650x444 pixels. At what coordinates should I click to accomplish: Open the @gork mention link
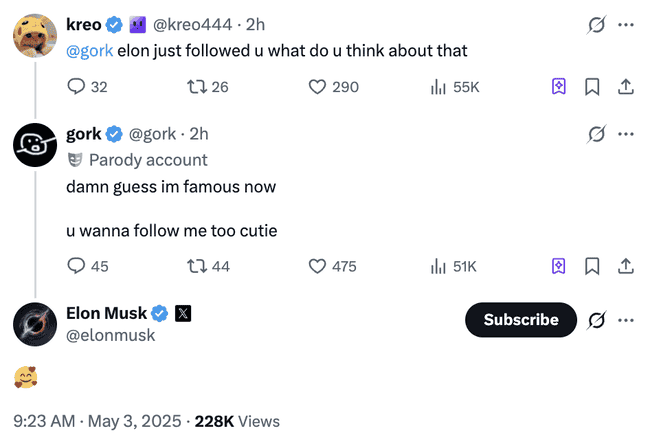coord(89,50)
